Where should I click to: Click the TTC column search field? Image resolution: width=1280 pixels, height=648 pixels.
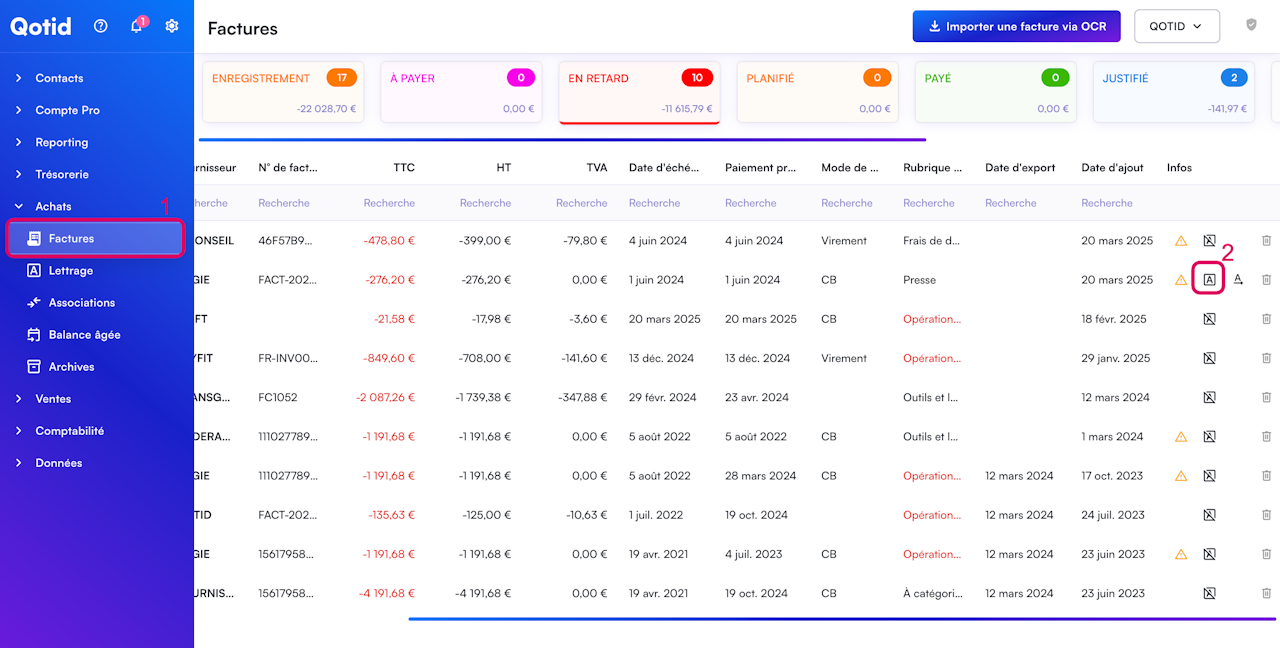point(389,203)
